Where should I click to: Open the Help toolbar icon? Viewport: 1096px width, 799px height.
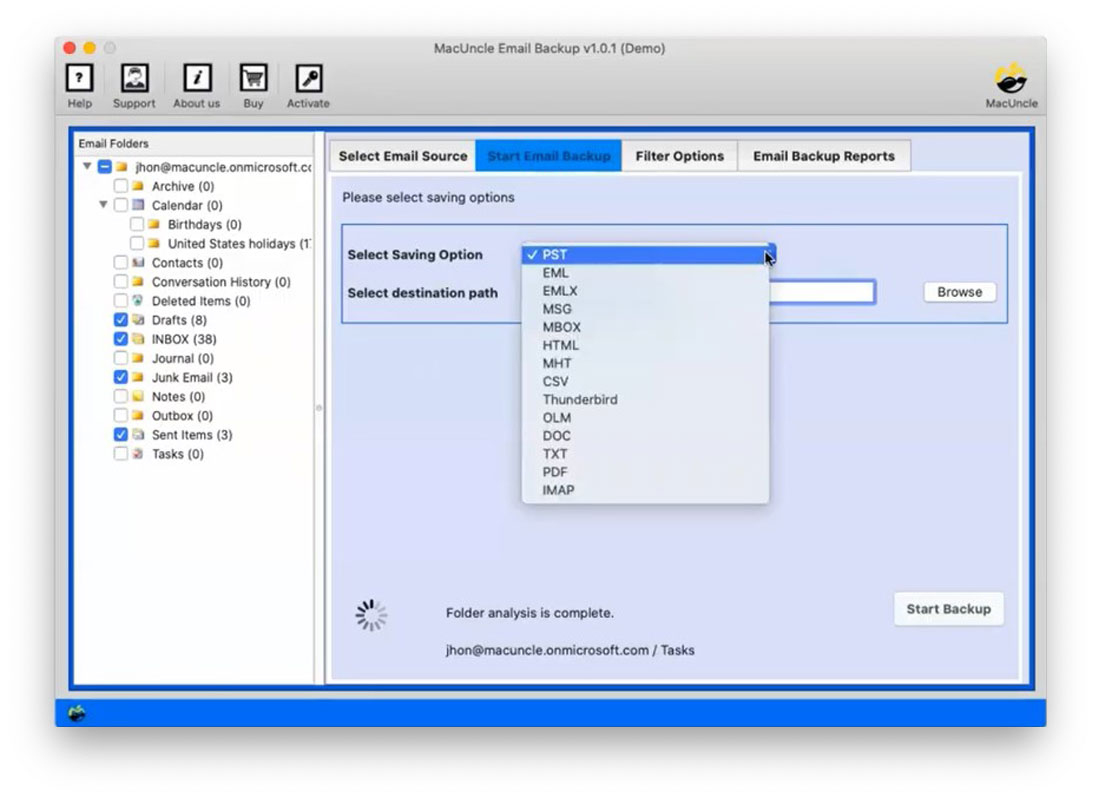tap(80, 78)
